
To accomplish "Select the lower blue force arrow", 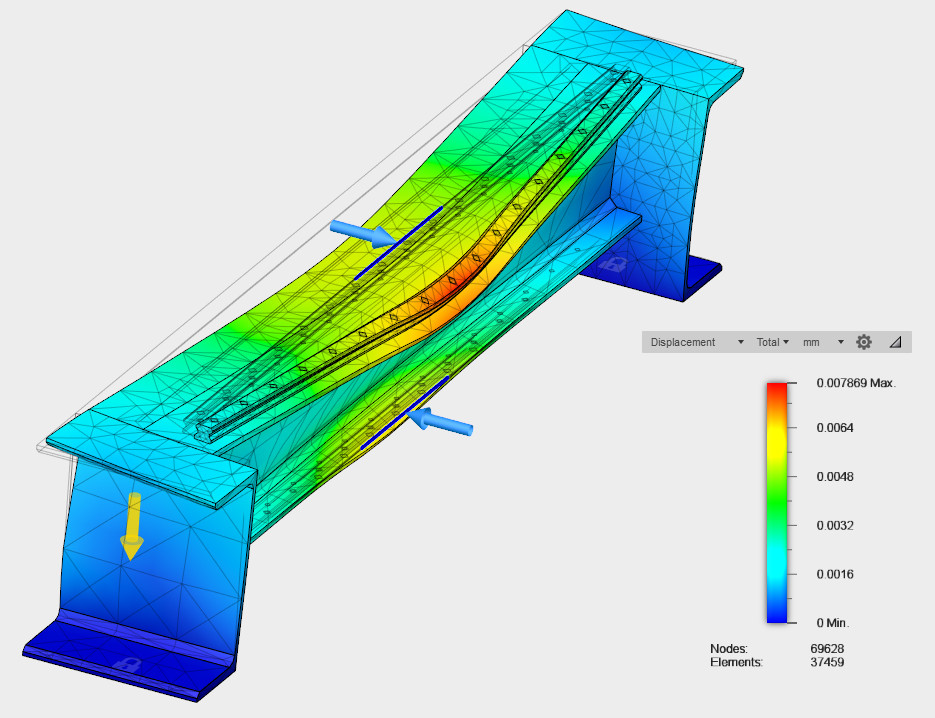I will click(x=441, y=420).
